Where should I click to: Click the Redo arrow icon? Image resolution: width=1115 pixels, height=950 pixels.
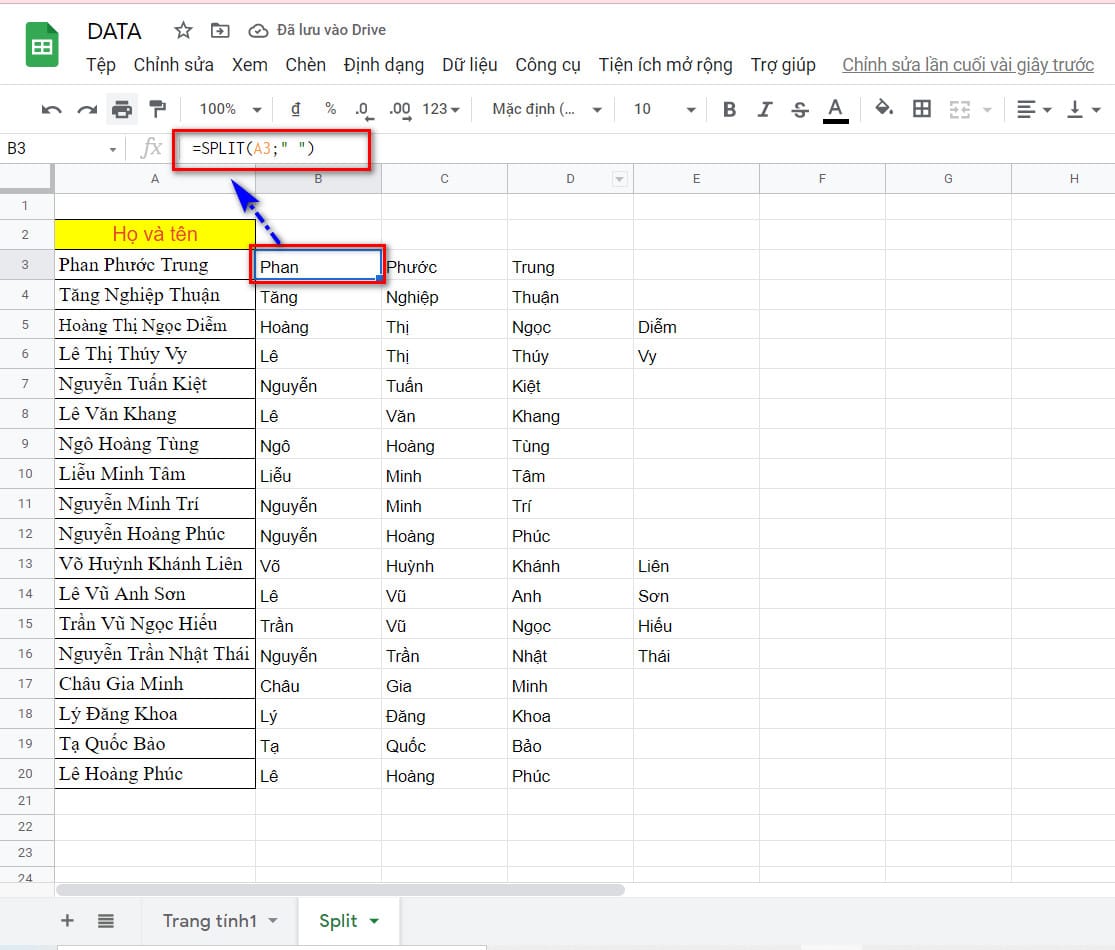tap(87, 109)
